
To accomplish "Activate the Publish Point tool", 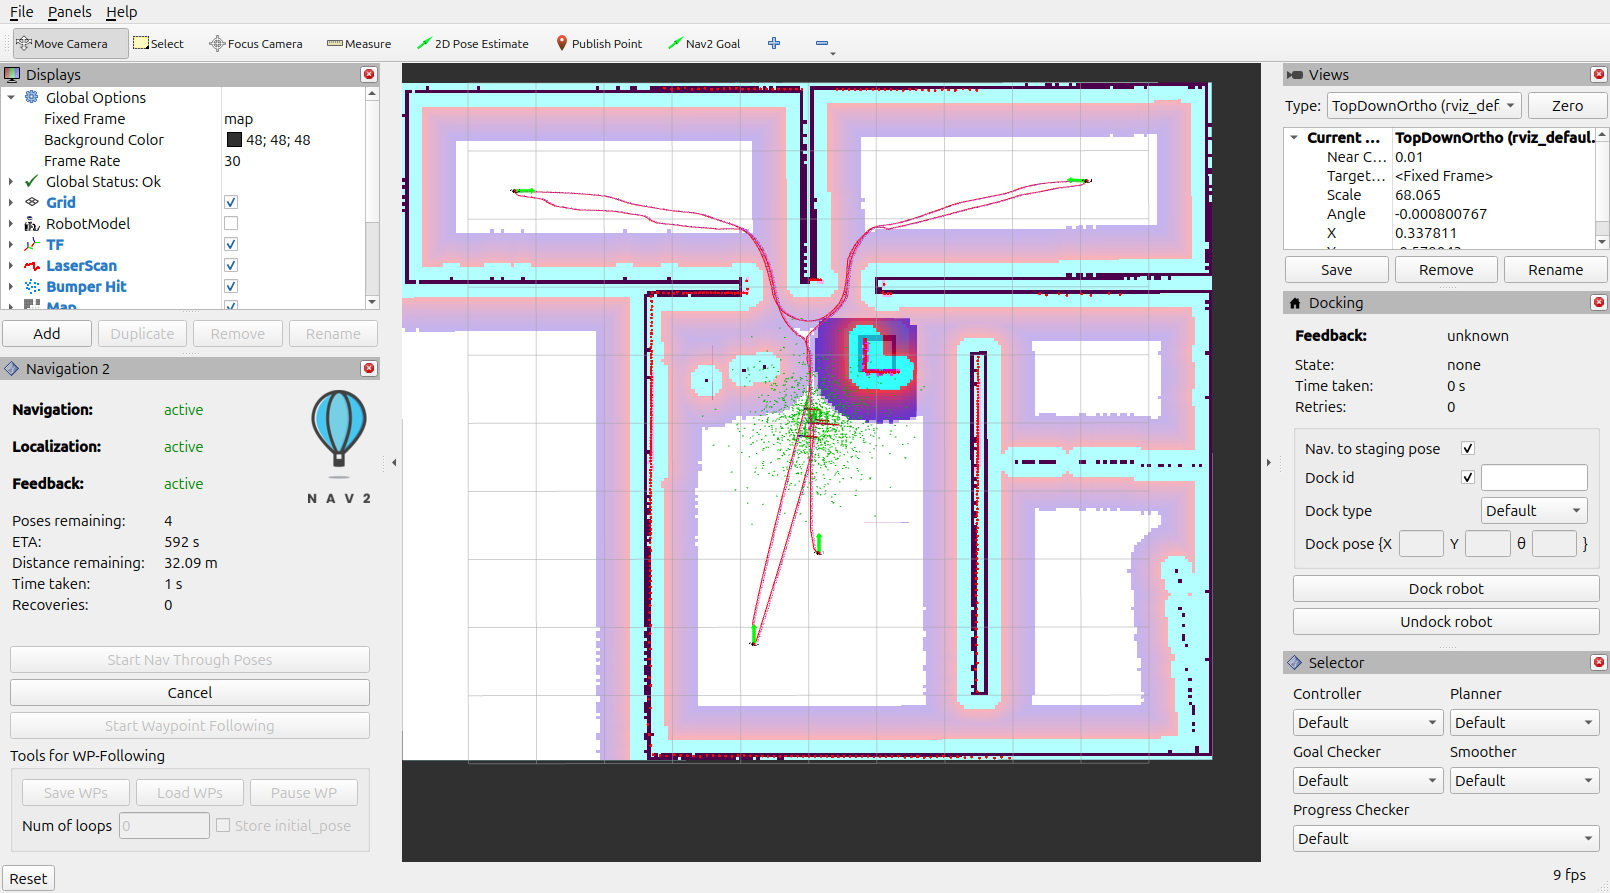I will click(x=599, y=44).
